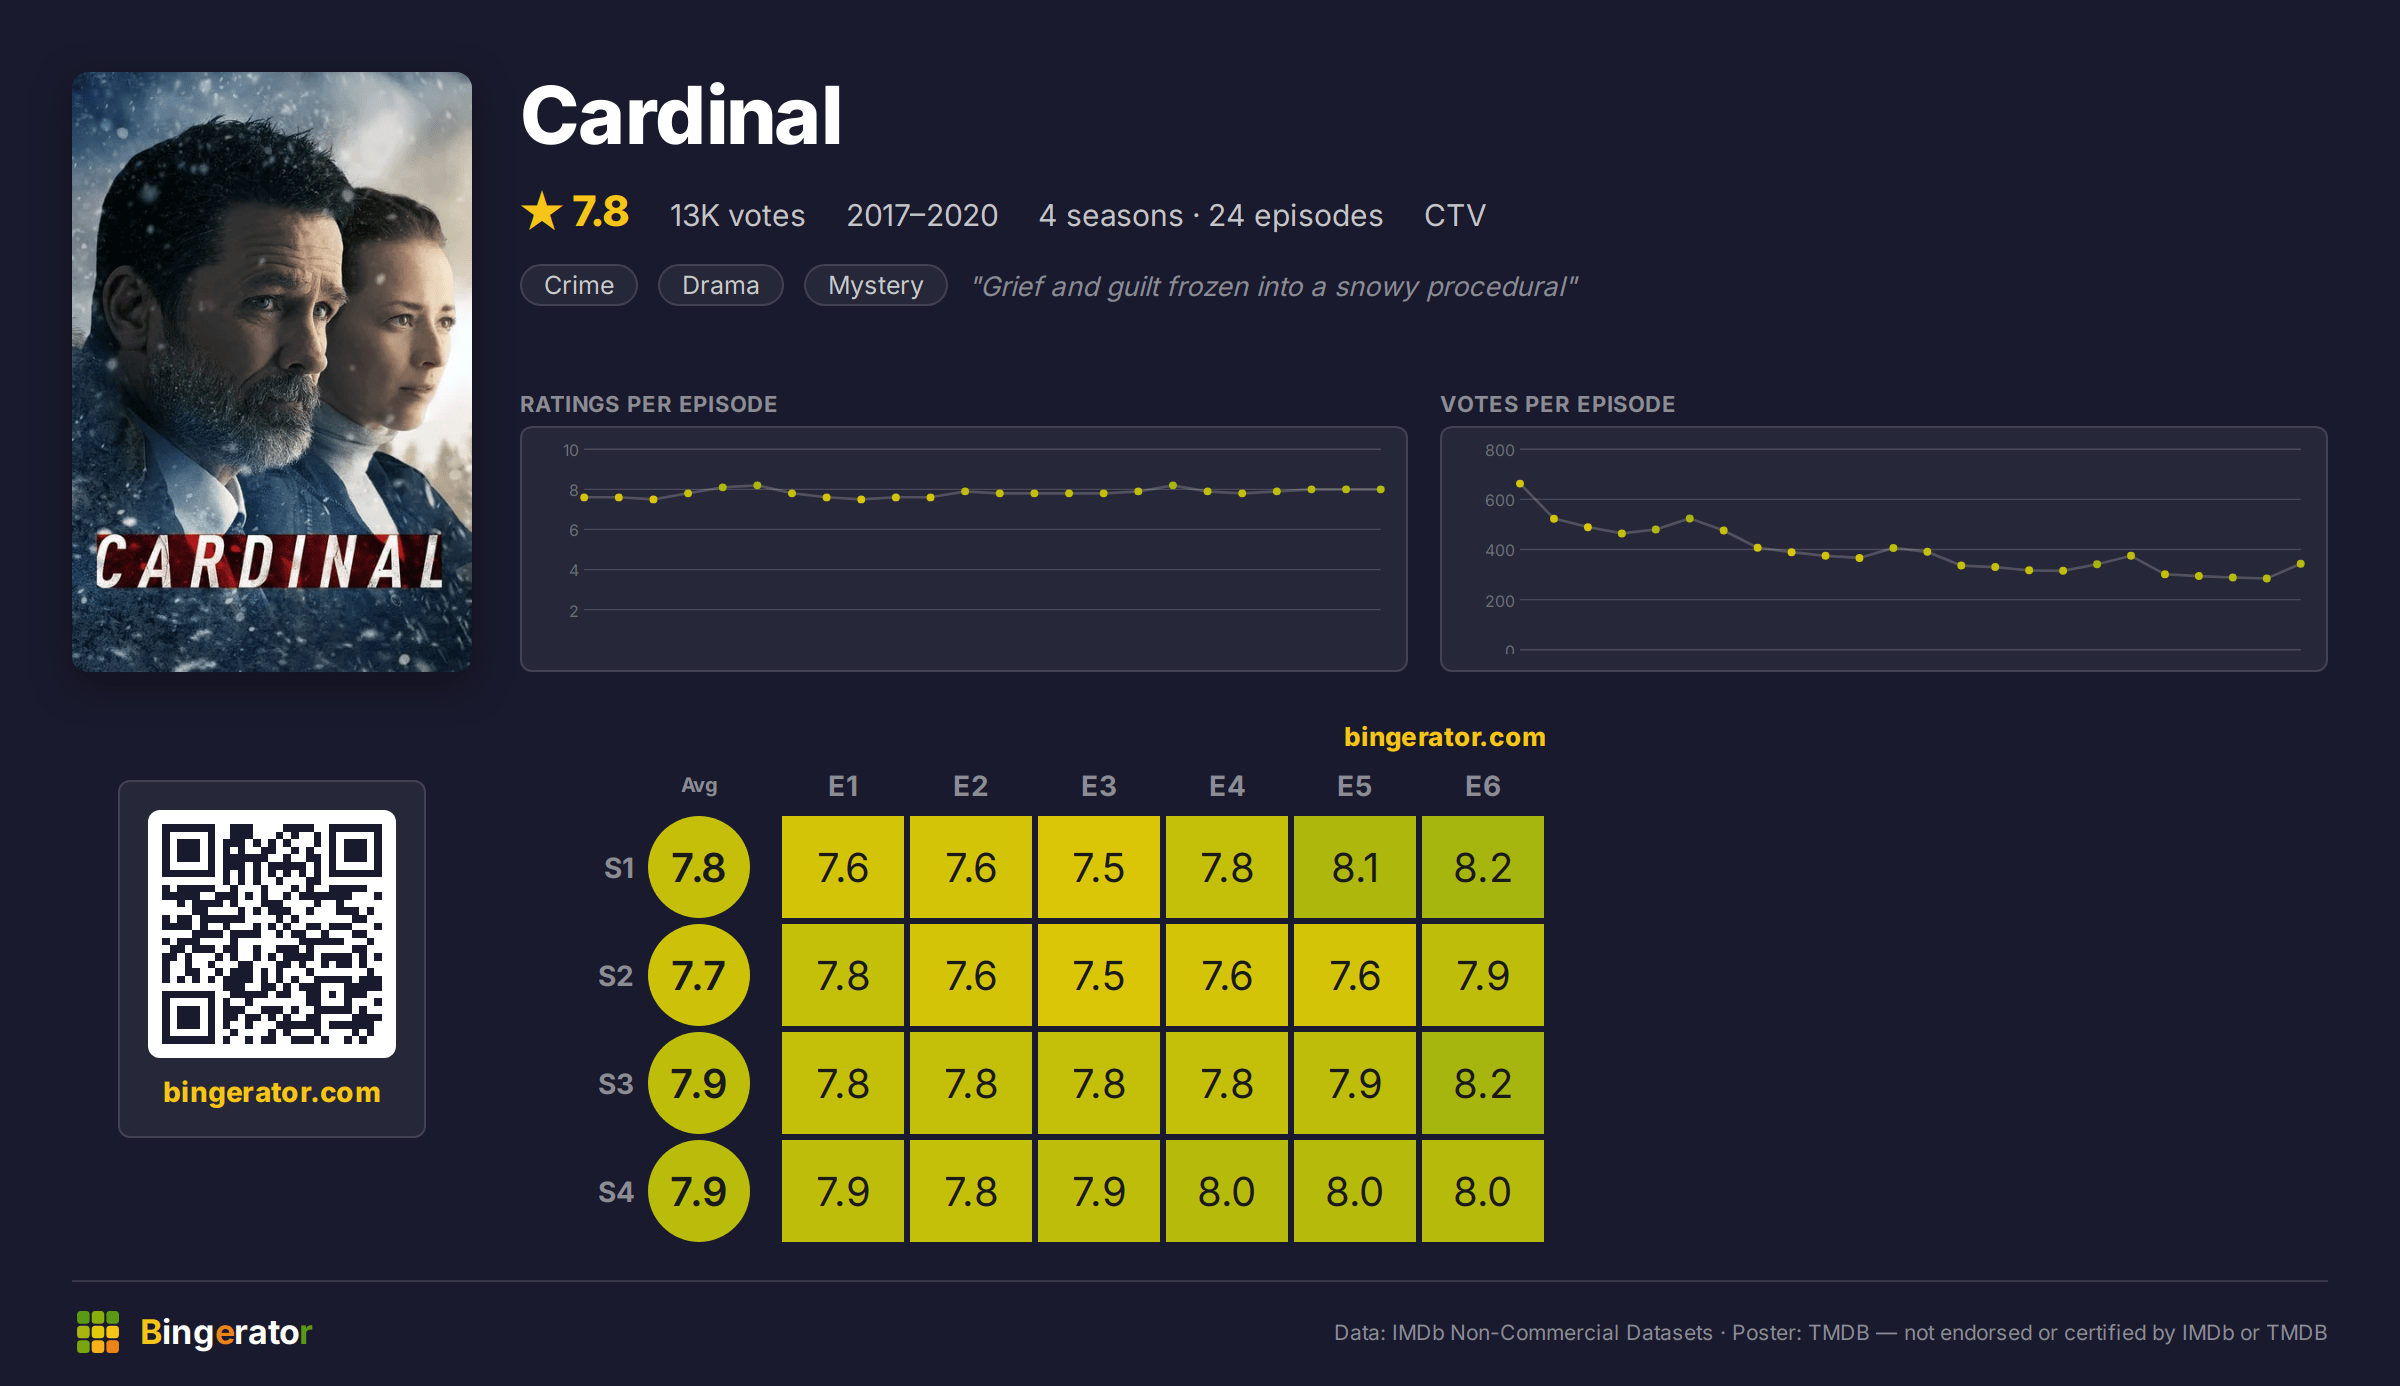The image size is (2400, 1386).
Task: Open bingerator.com link under QR code
Action: pyautogui.click(x=272, y=1092)
